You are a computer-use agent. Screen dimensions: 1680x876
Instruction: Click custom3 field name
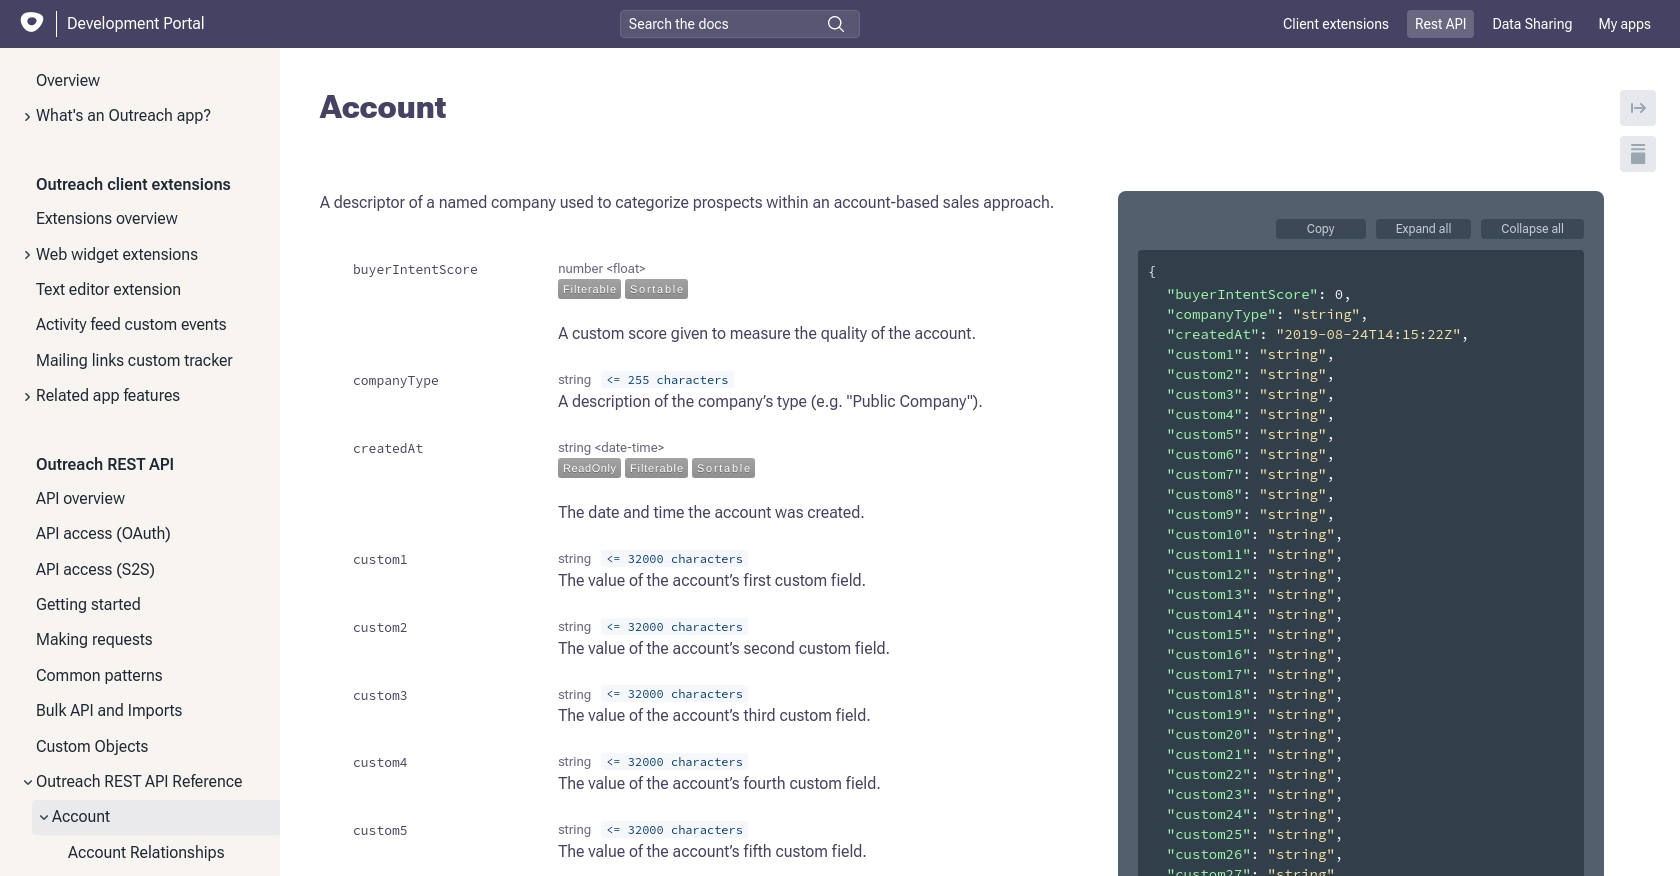(380, 696)
